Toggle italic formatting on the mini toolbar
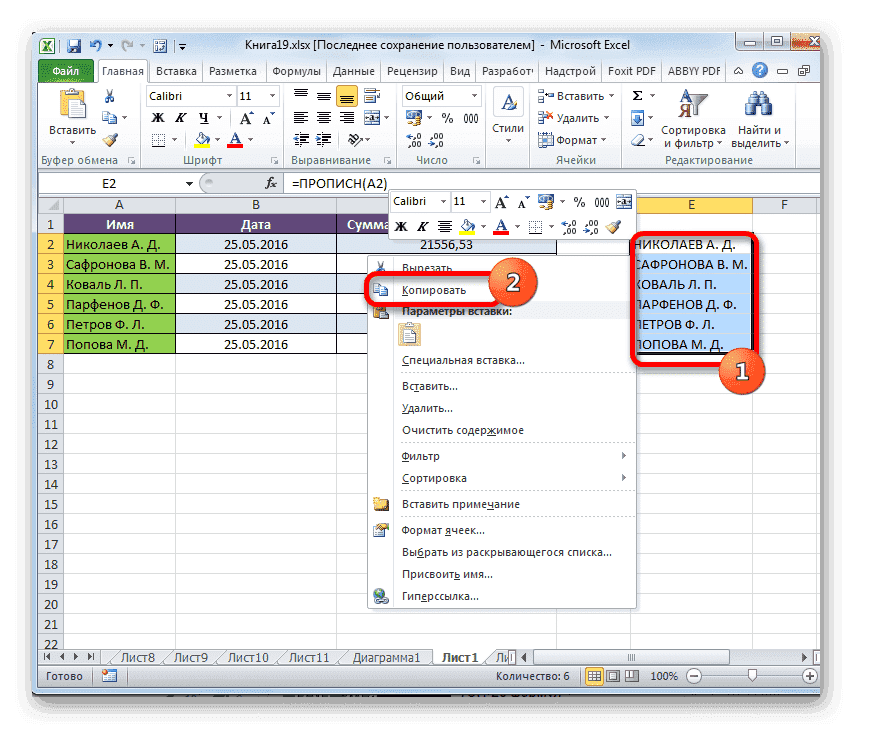875x729 pixels. [422, 226]
